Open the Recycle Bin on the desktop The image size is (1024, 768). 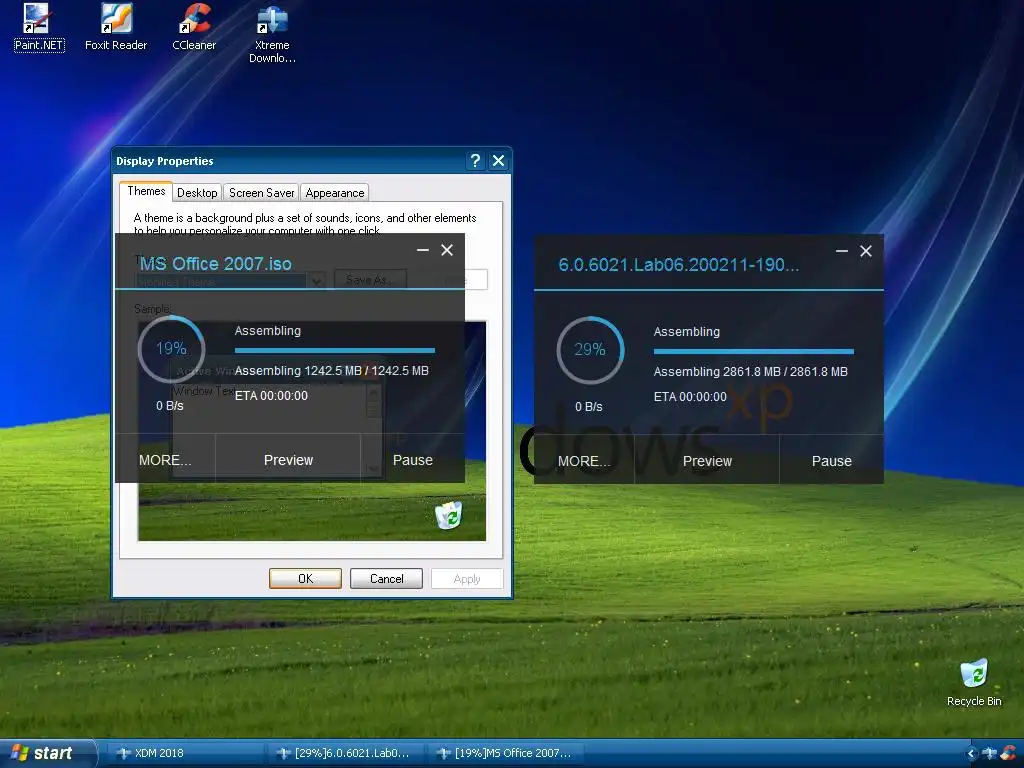click(974, 682)
